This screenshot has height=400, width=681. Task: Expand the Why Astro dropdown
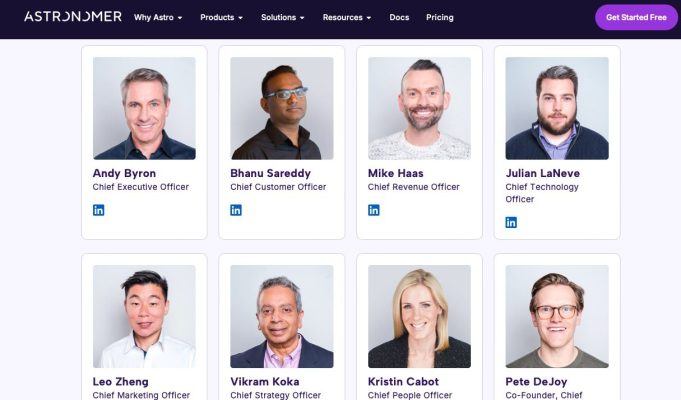pos(158,17)
